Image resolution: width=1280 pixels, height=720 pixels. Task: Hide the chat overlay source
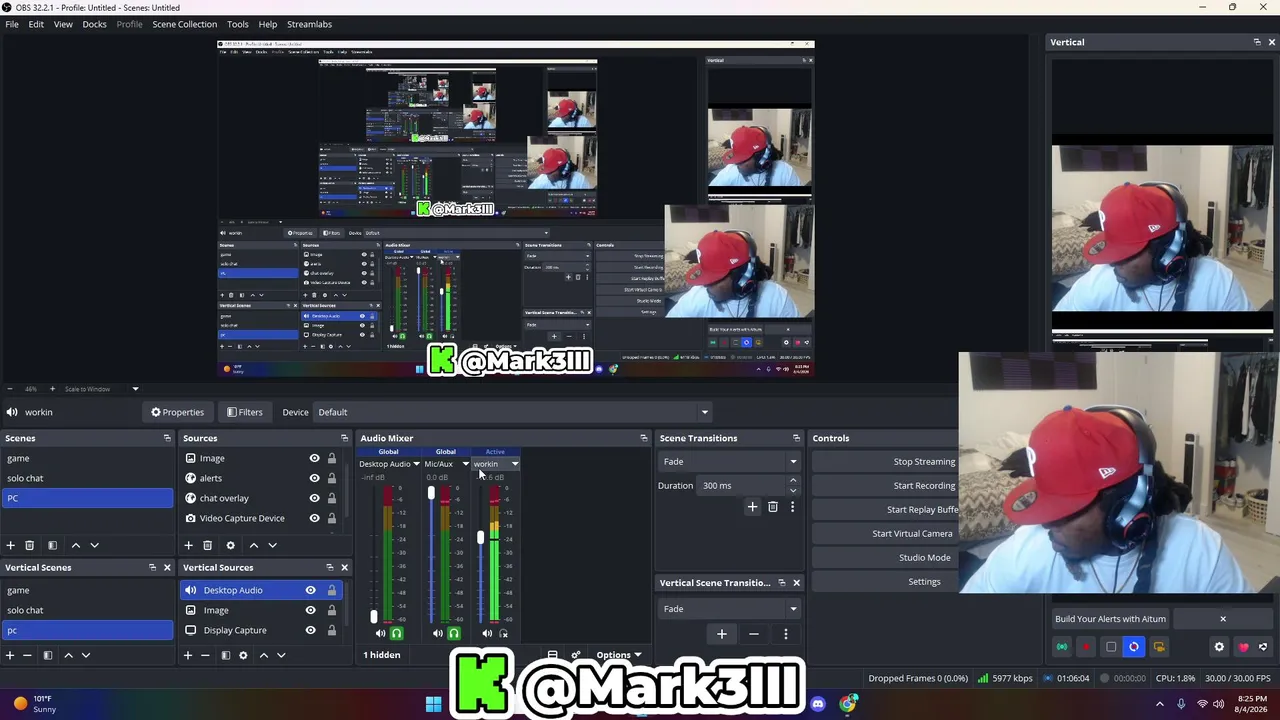tap(314, 498)
